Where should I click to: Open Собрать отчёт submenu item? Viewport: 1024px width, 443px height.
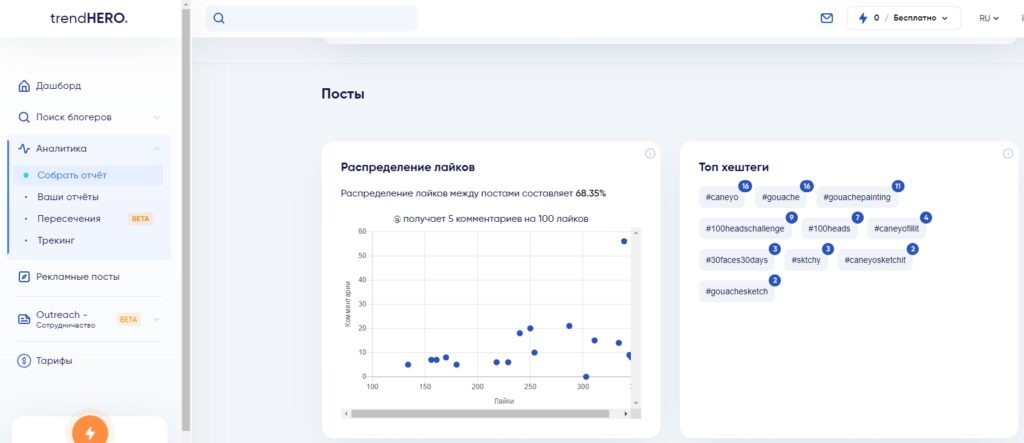[x=72, y=175]
